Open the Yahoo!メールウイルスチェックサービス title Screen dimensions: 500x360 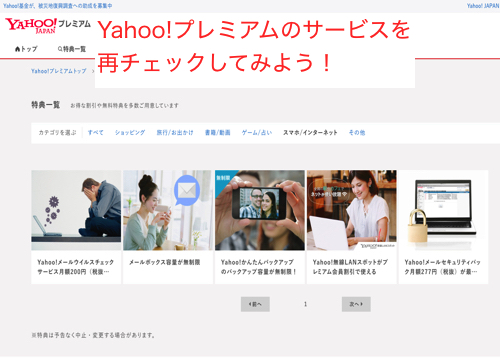(76, 267)
